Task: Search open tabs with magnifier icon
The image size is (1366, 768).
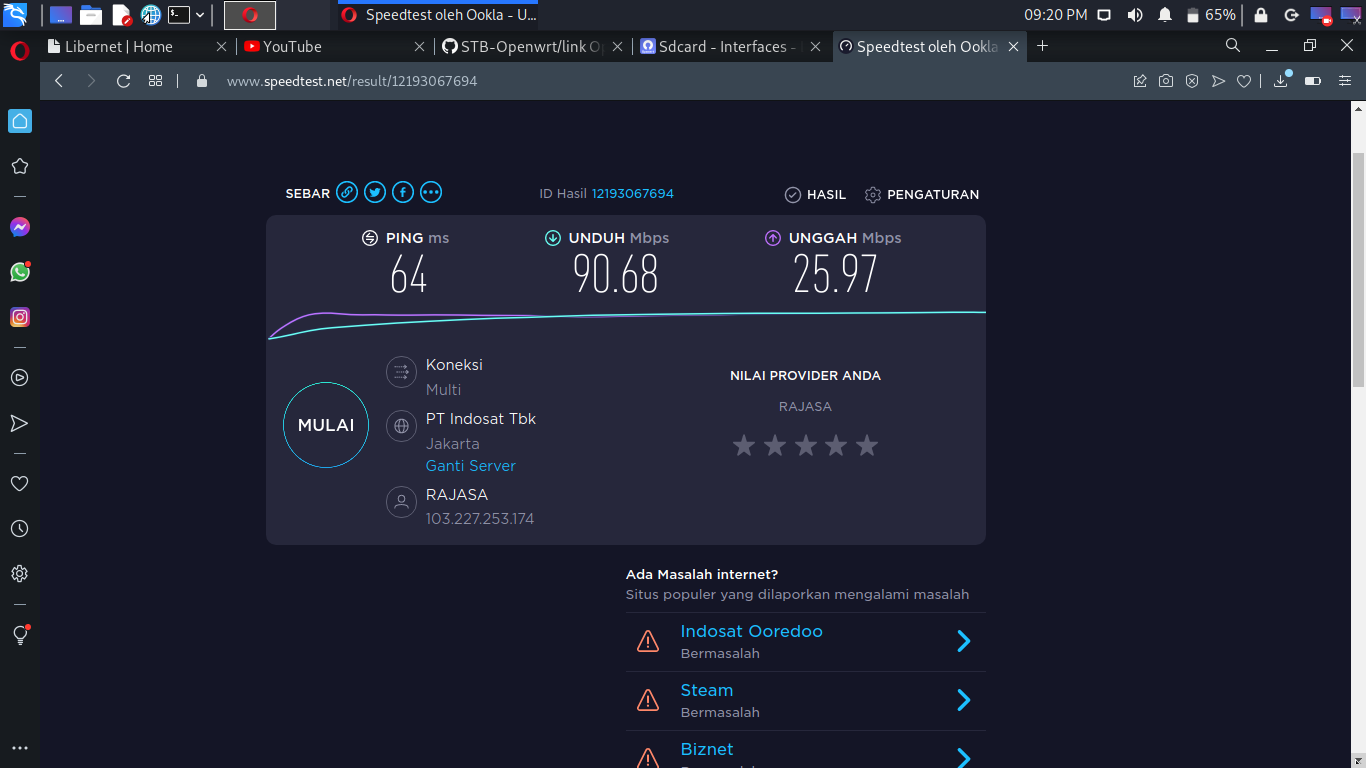Action: click(1233, 45)
